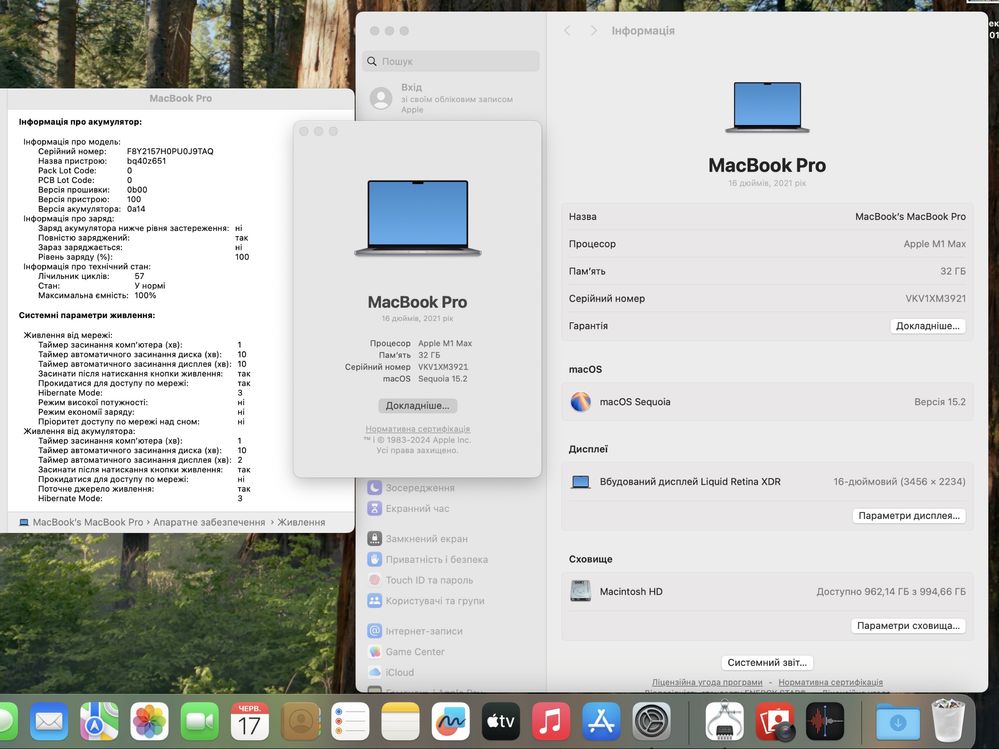Screen dimensions: 999x749
Task: Click battery serial F8Y2157H0PU0J9TAQ
Action: [170, 152]
